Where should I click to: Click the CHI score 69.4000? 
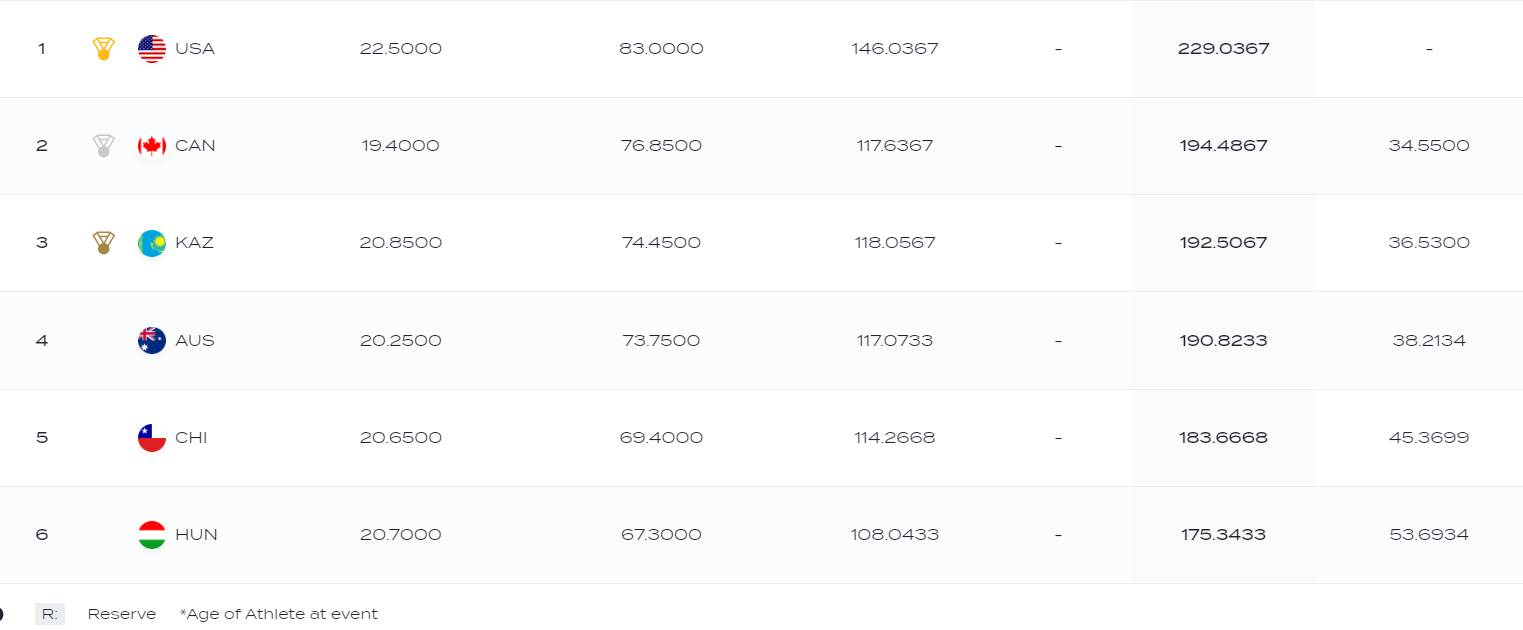[661, 437]
